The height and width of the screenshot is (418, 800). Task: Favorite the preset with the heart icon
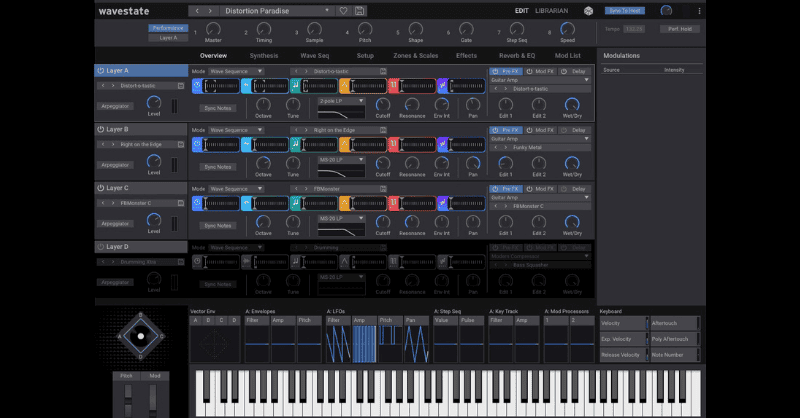click(x=343, y=11)
